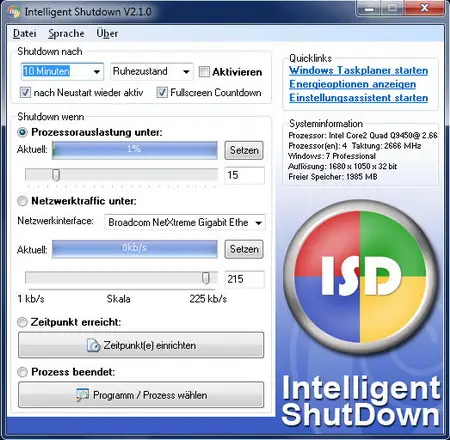Click the clock icon on Zeitpunkt(e) einrichten
This screenshot has width=450, height=440.
click(x=93, y=345)
